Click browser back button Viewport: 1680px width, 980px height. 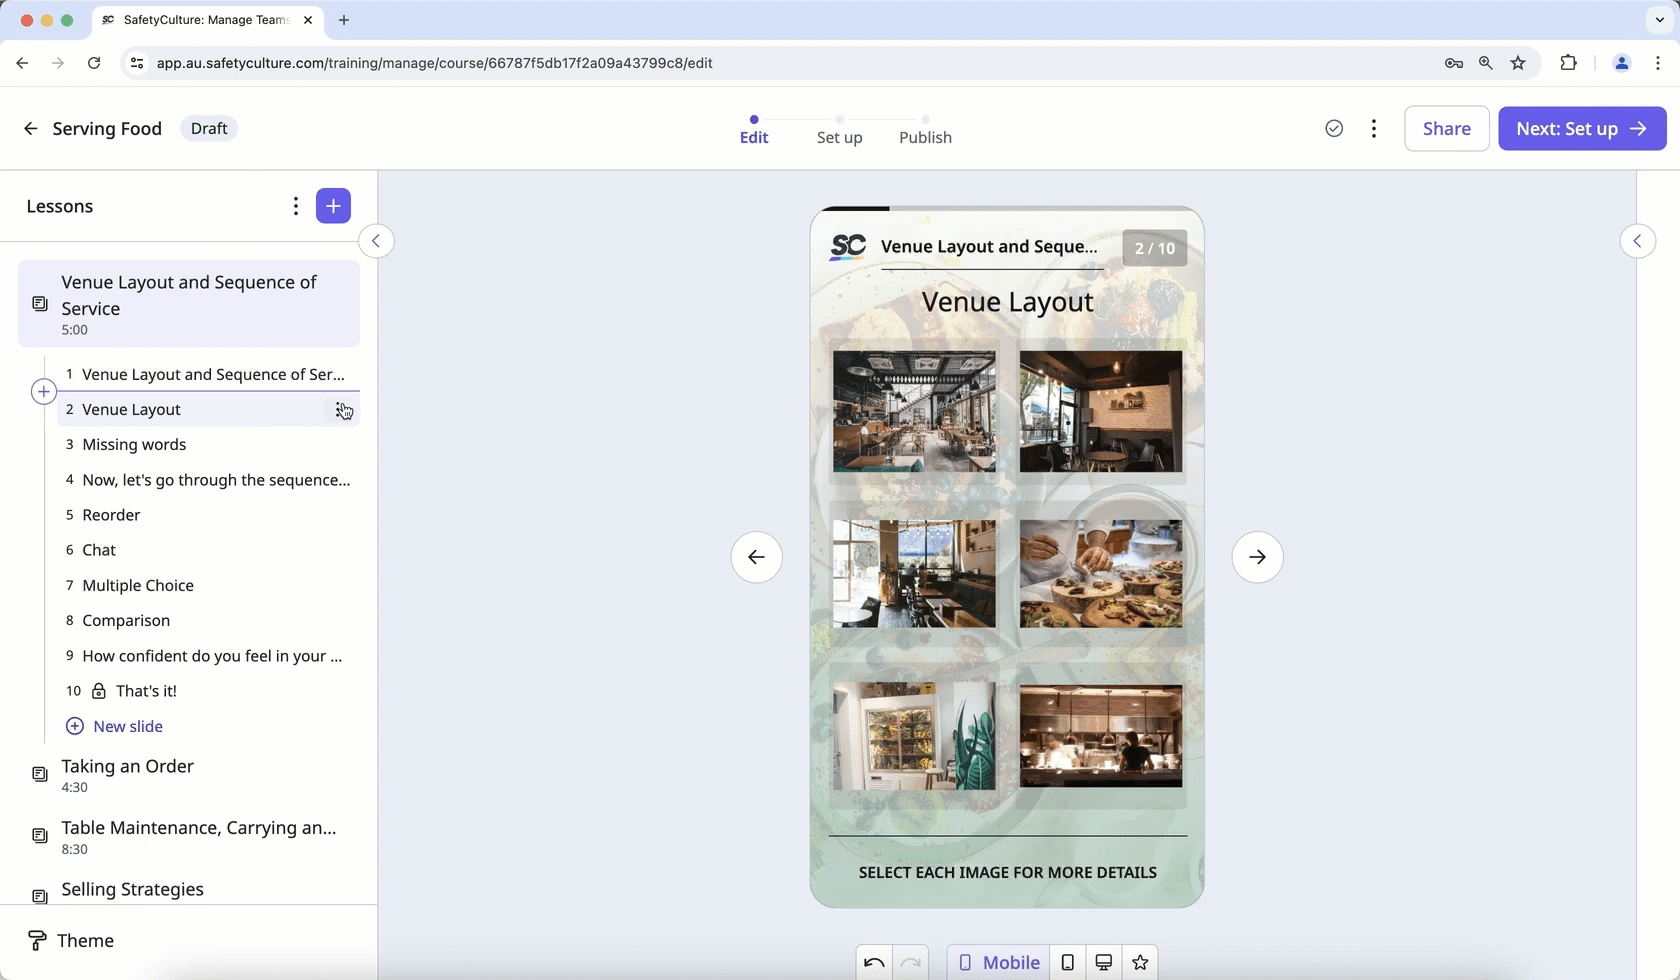coord(22,63)
